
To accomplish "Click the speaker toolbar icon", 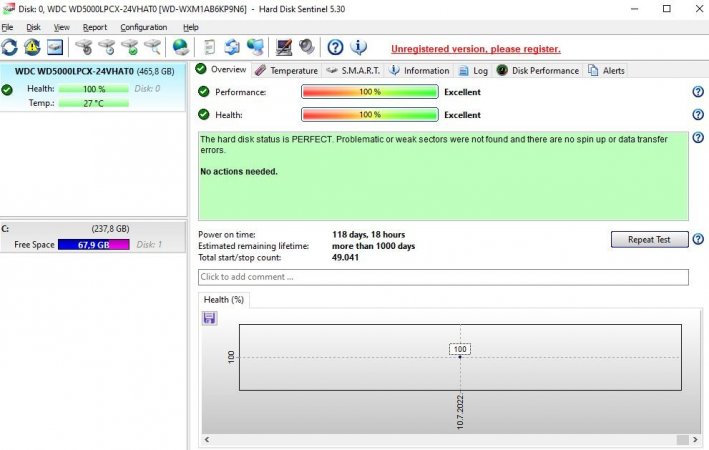I will (307, 47).
